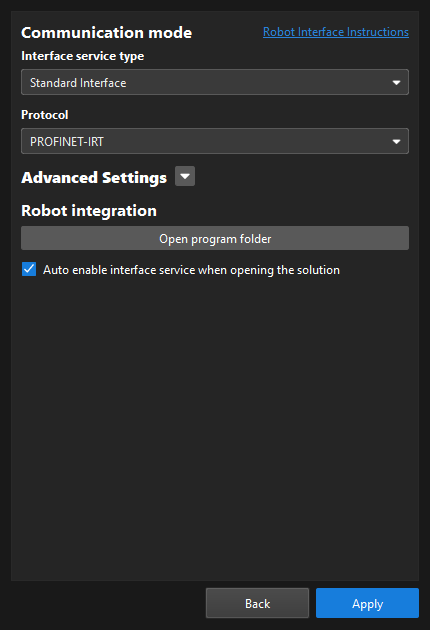Click the empty panel area below checkbox
The height and width of the screenshot is (630, 430).
point(215,426)
